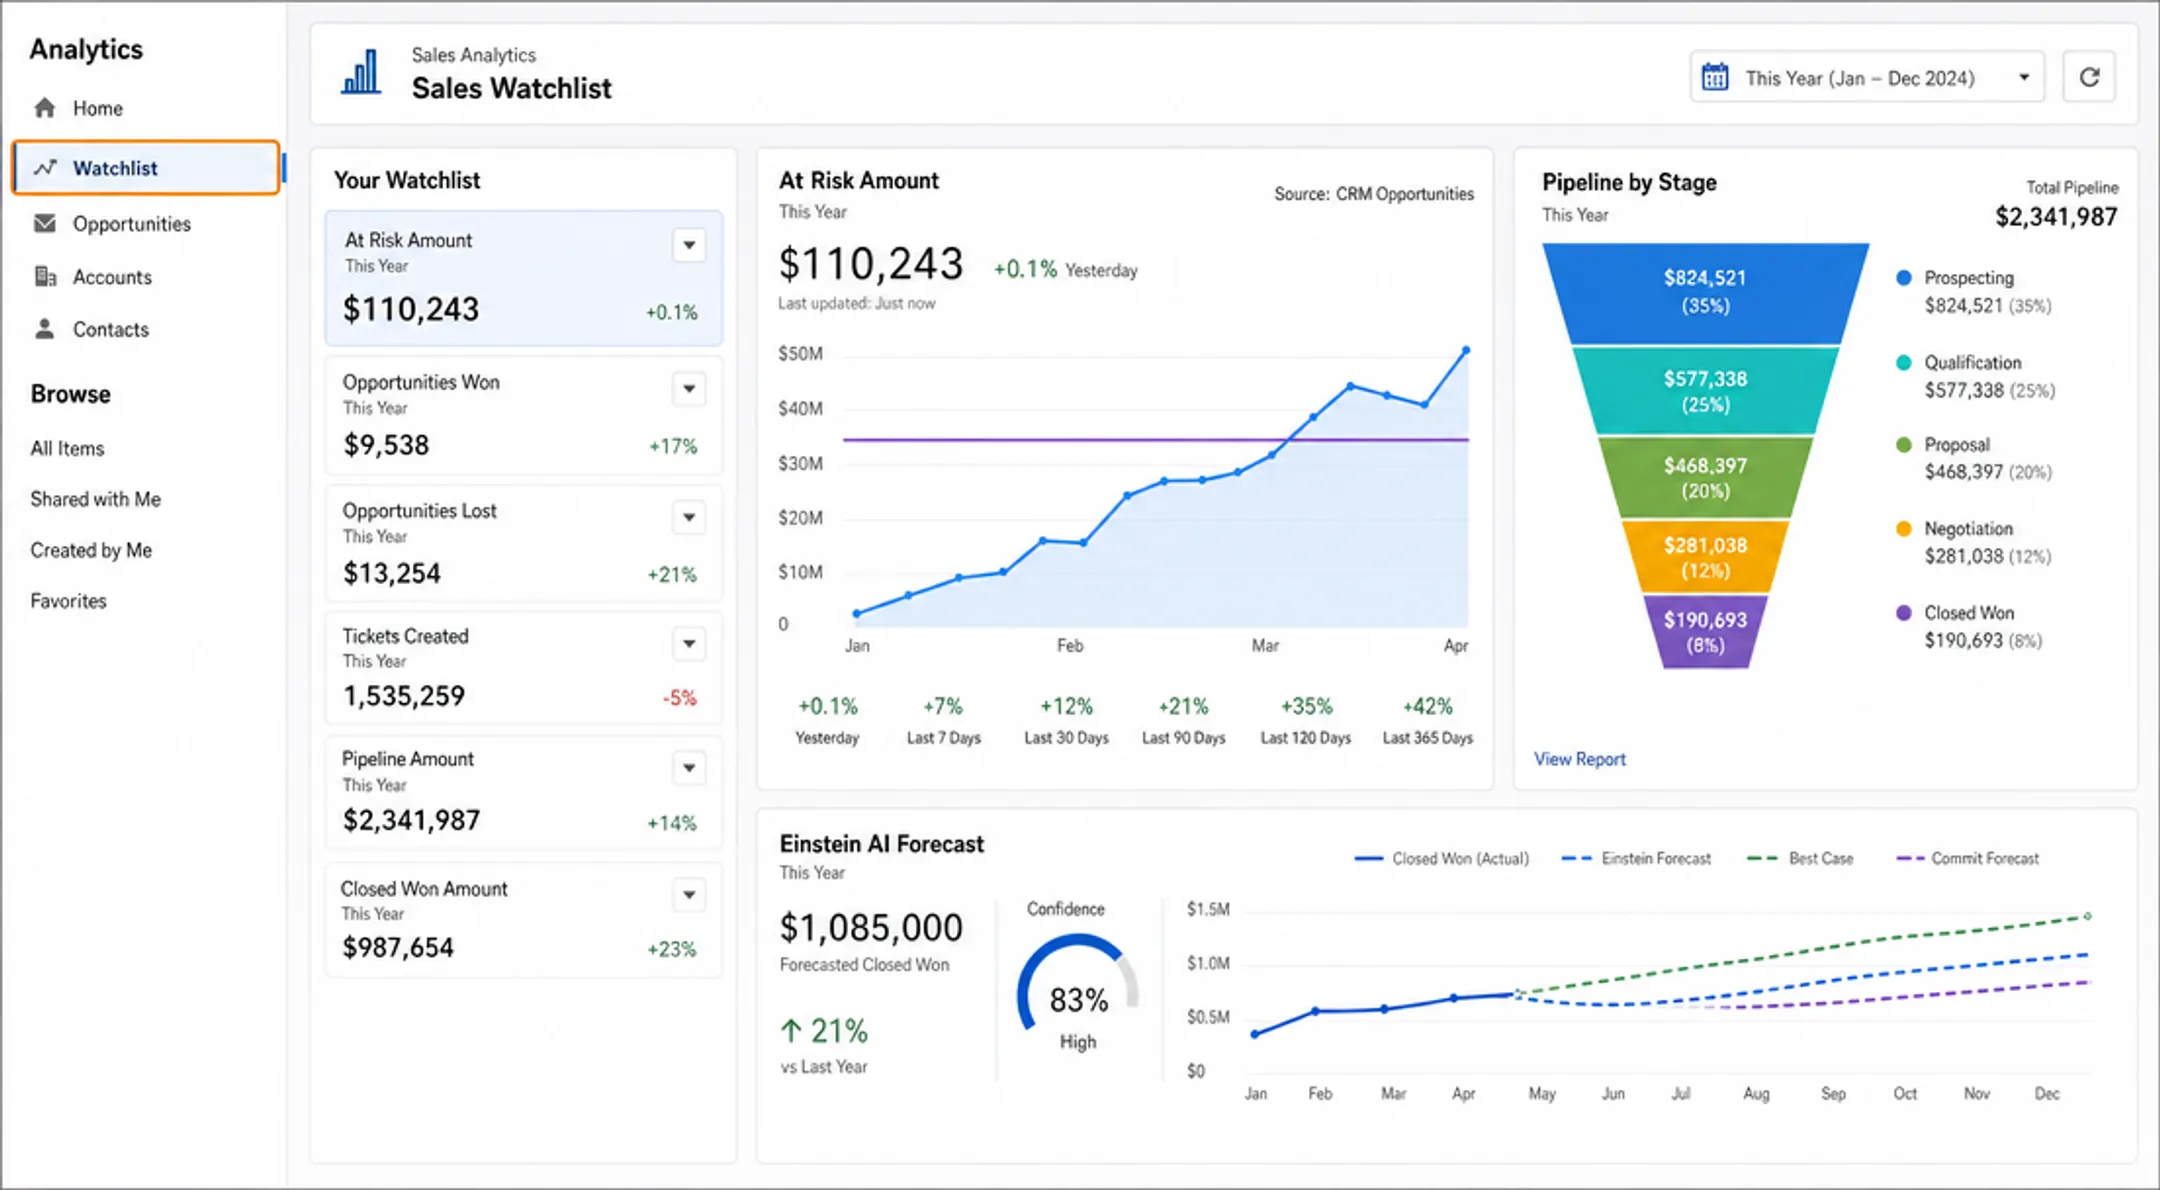Click the orange Negotiation legend dot
This screenshot has width=2160, height=1190.
1904,529
